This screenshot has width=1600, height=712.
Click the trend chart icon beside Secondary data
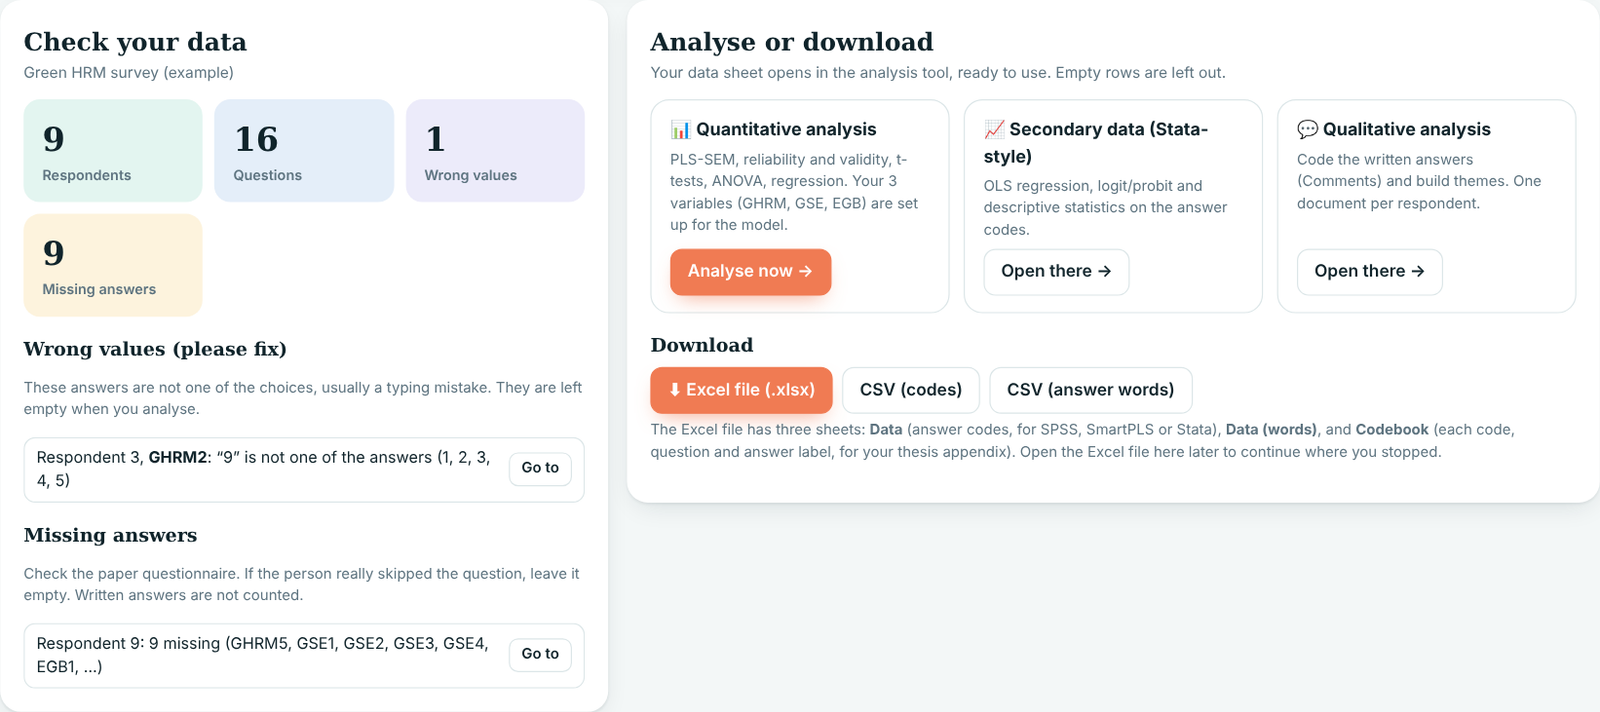[x=994, y=130]
